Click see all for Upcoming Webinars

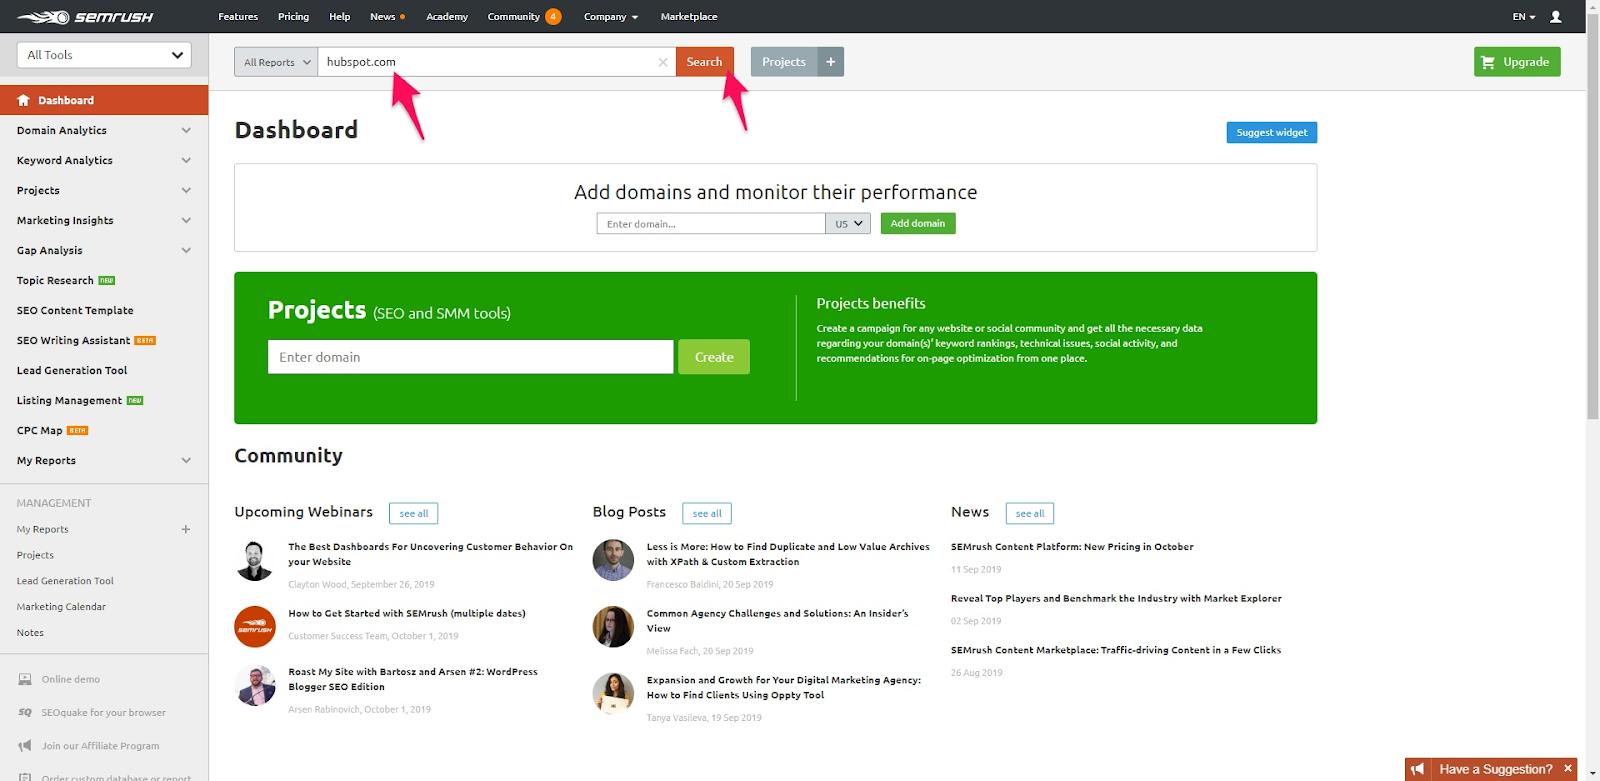(414, 514)
